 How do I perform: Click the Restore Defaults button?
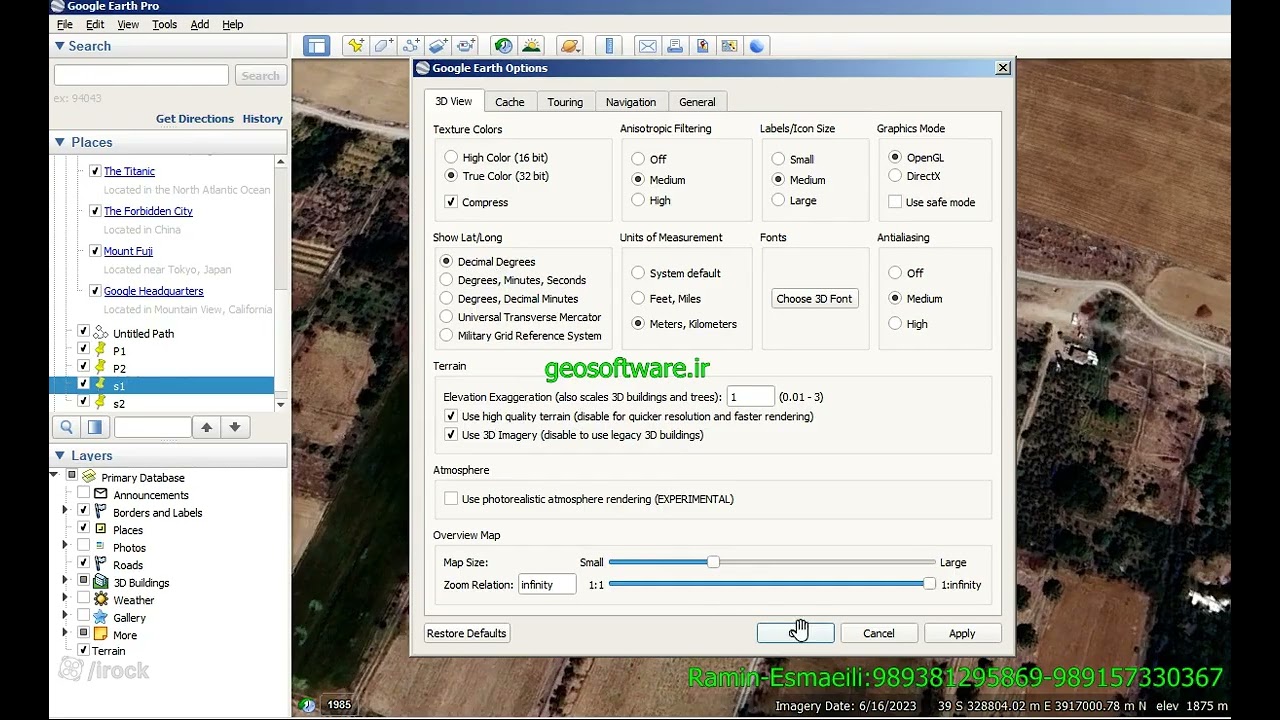467,633
